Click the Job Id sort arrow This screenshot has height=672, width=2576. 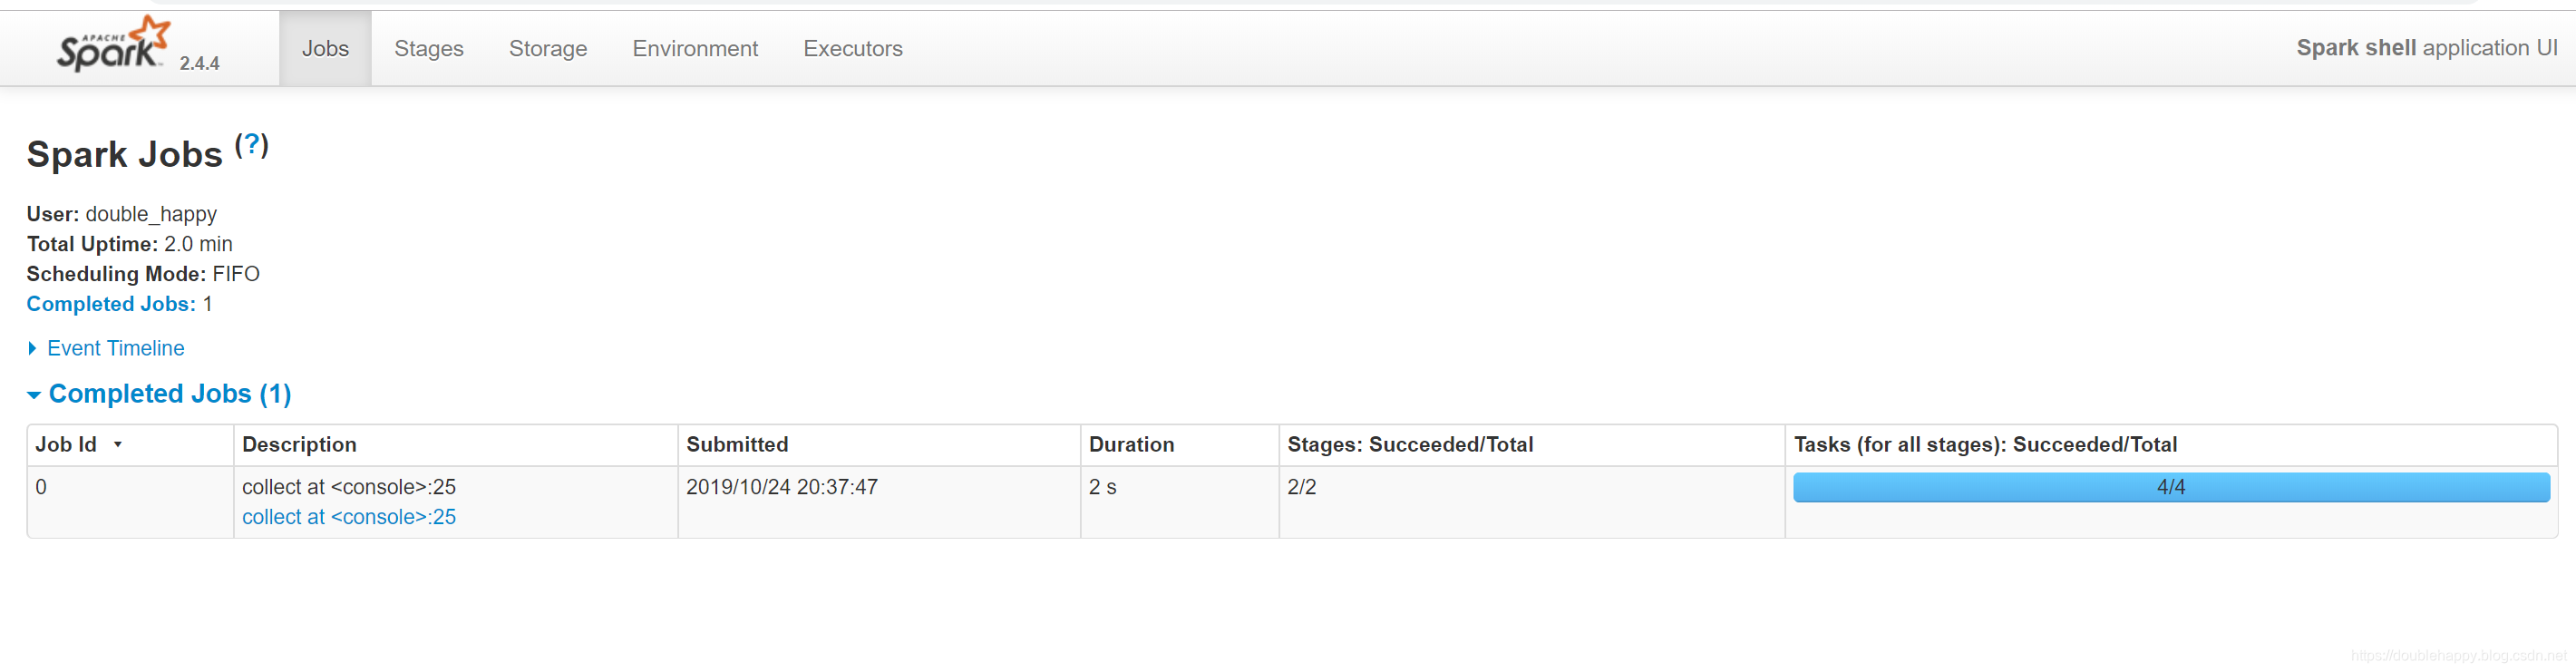[x=118, y=445]
